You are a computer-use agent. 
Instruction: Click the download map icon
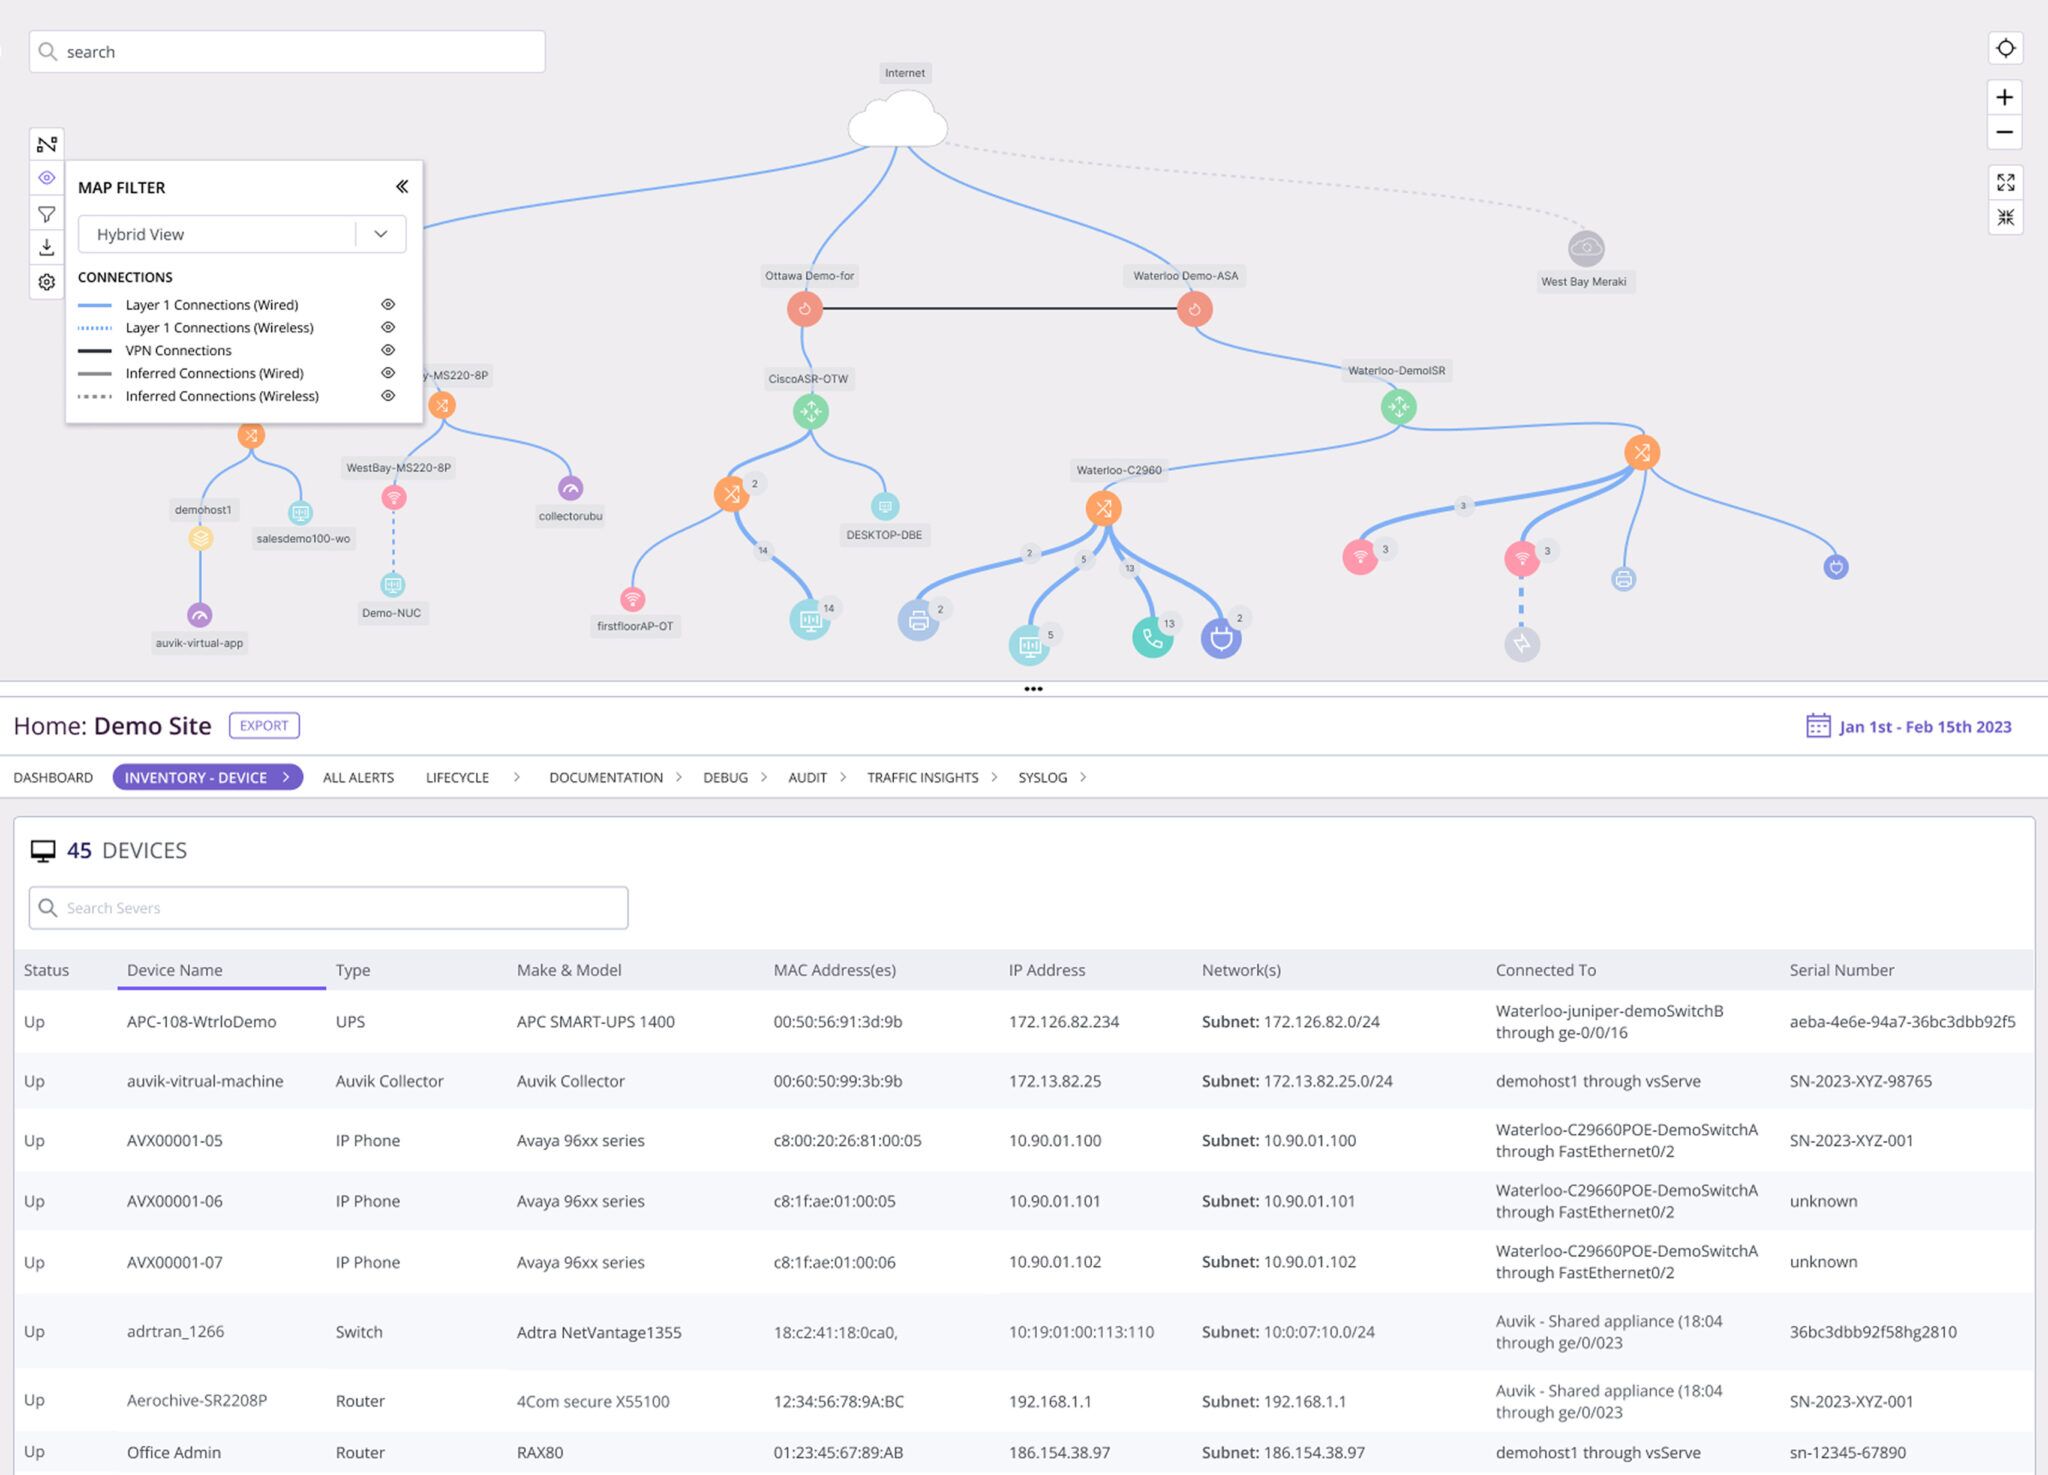46,247
